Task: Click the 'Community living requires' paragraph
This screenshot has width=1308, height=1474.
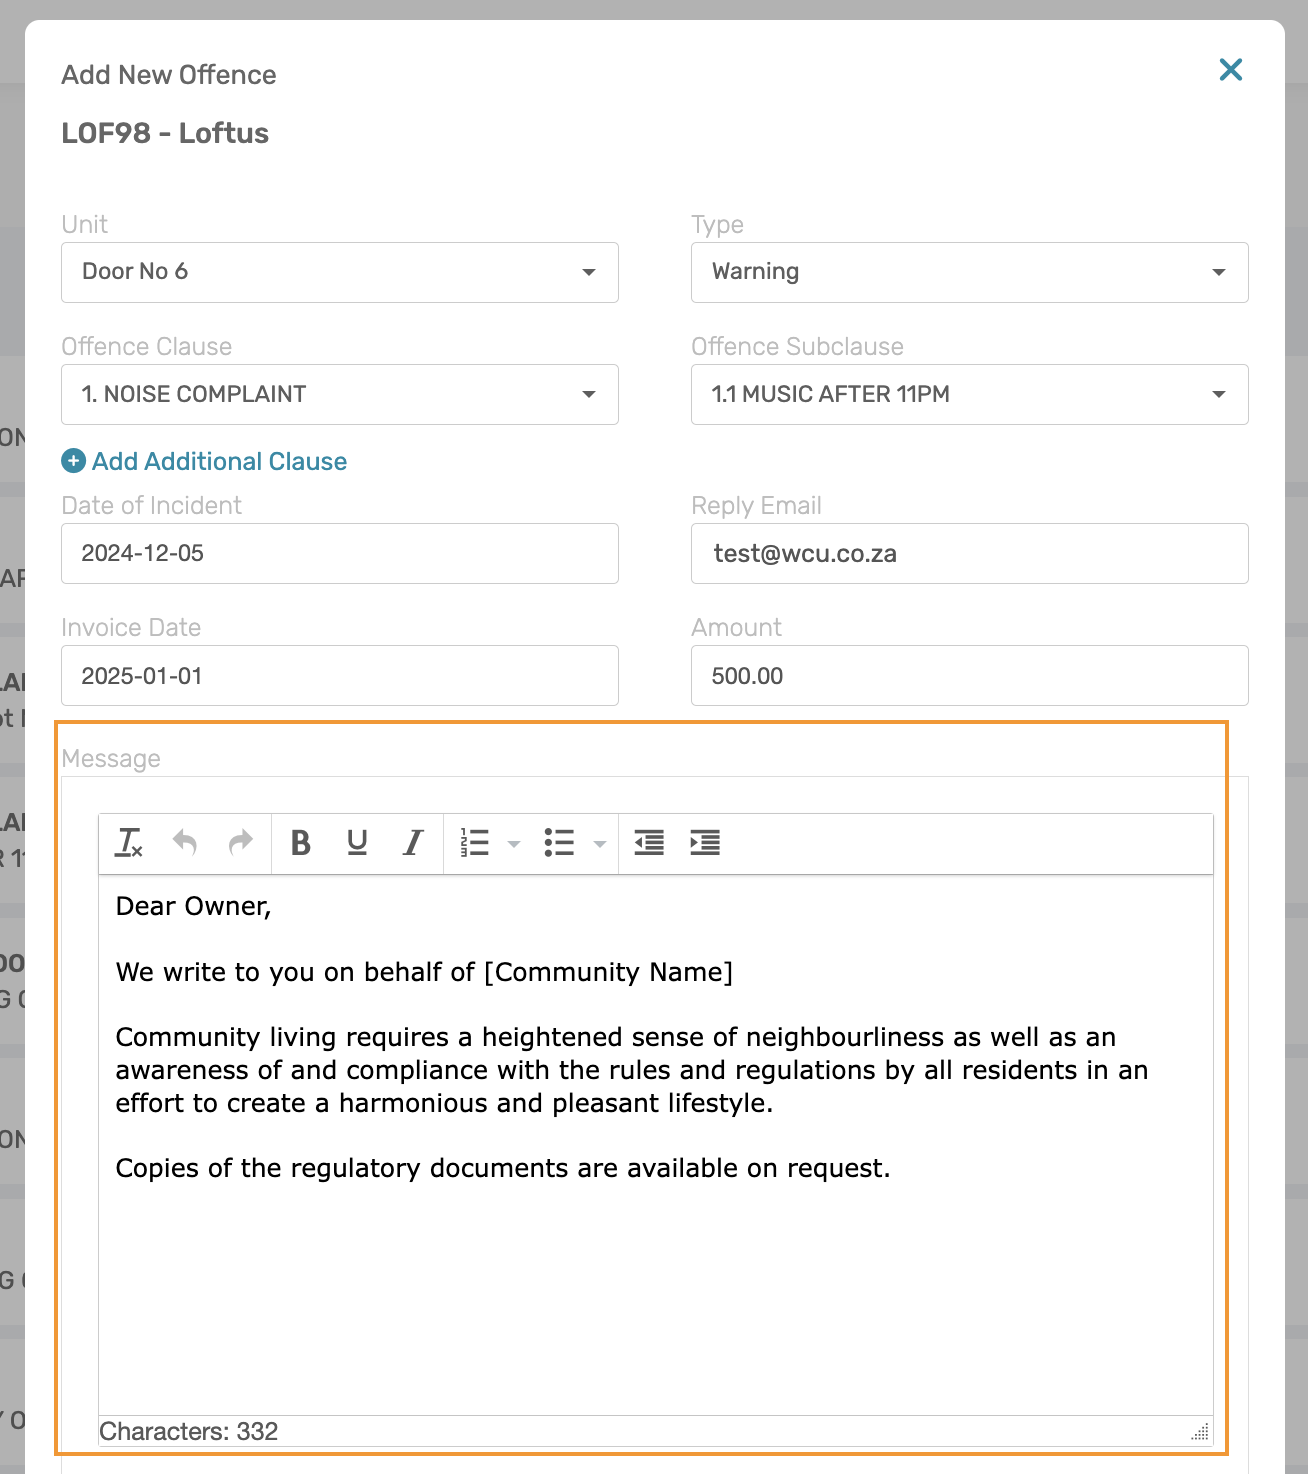Action: 632,1070
